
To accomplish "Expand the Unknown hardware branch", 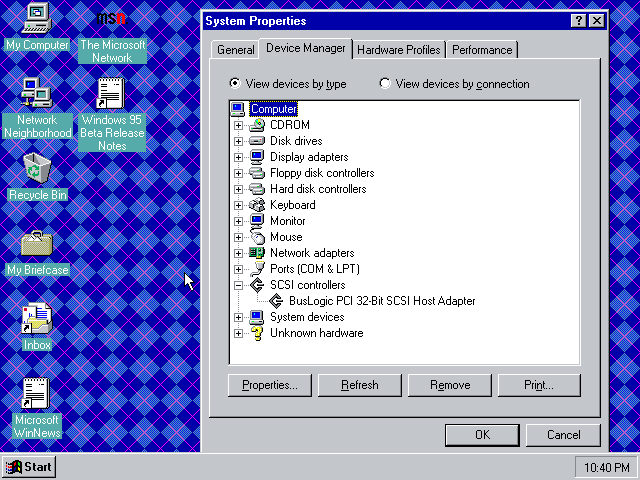I will (x=238, y=333).
